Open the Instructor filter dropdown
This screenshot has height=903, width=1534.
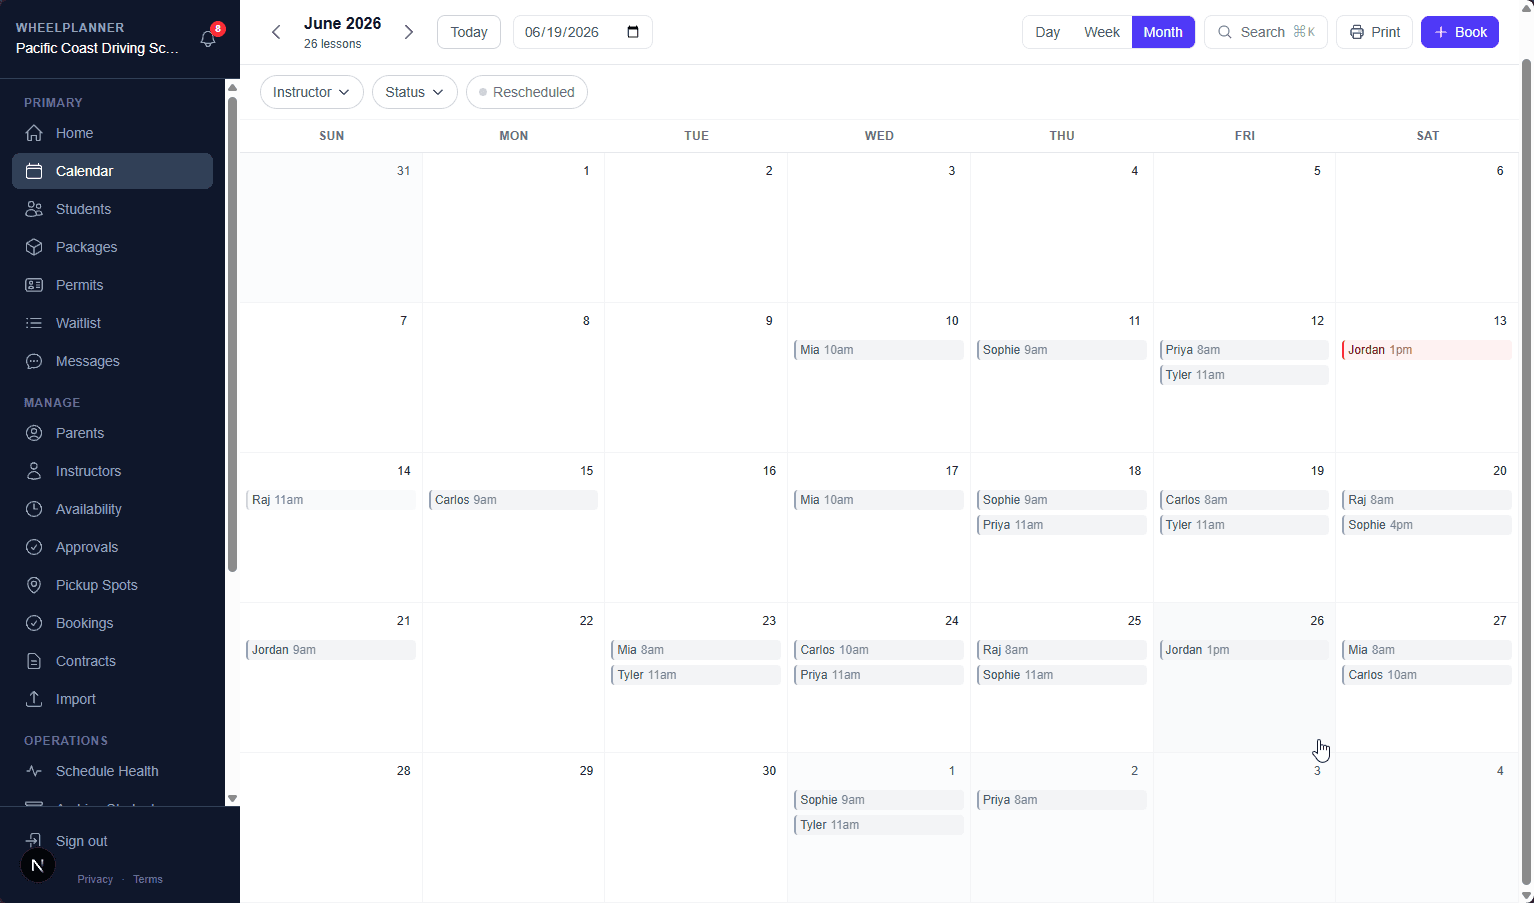[x=311, y=92]
